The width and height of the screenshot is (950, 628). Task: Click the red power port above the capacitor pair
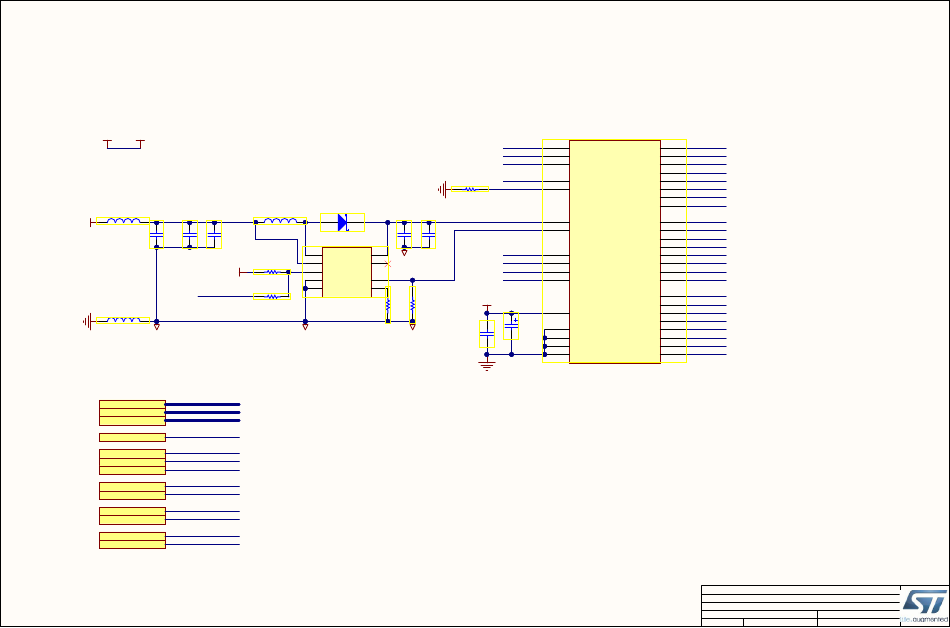click(487, 308)
